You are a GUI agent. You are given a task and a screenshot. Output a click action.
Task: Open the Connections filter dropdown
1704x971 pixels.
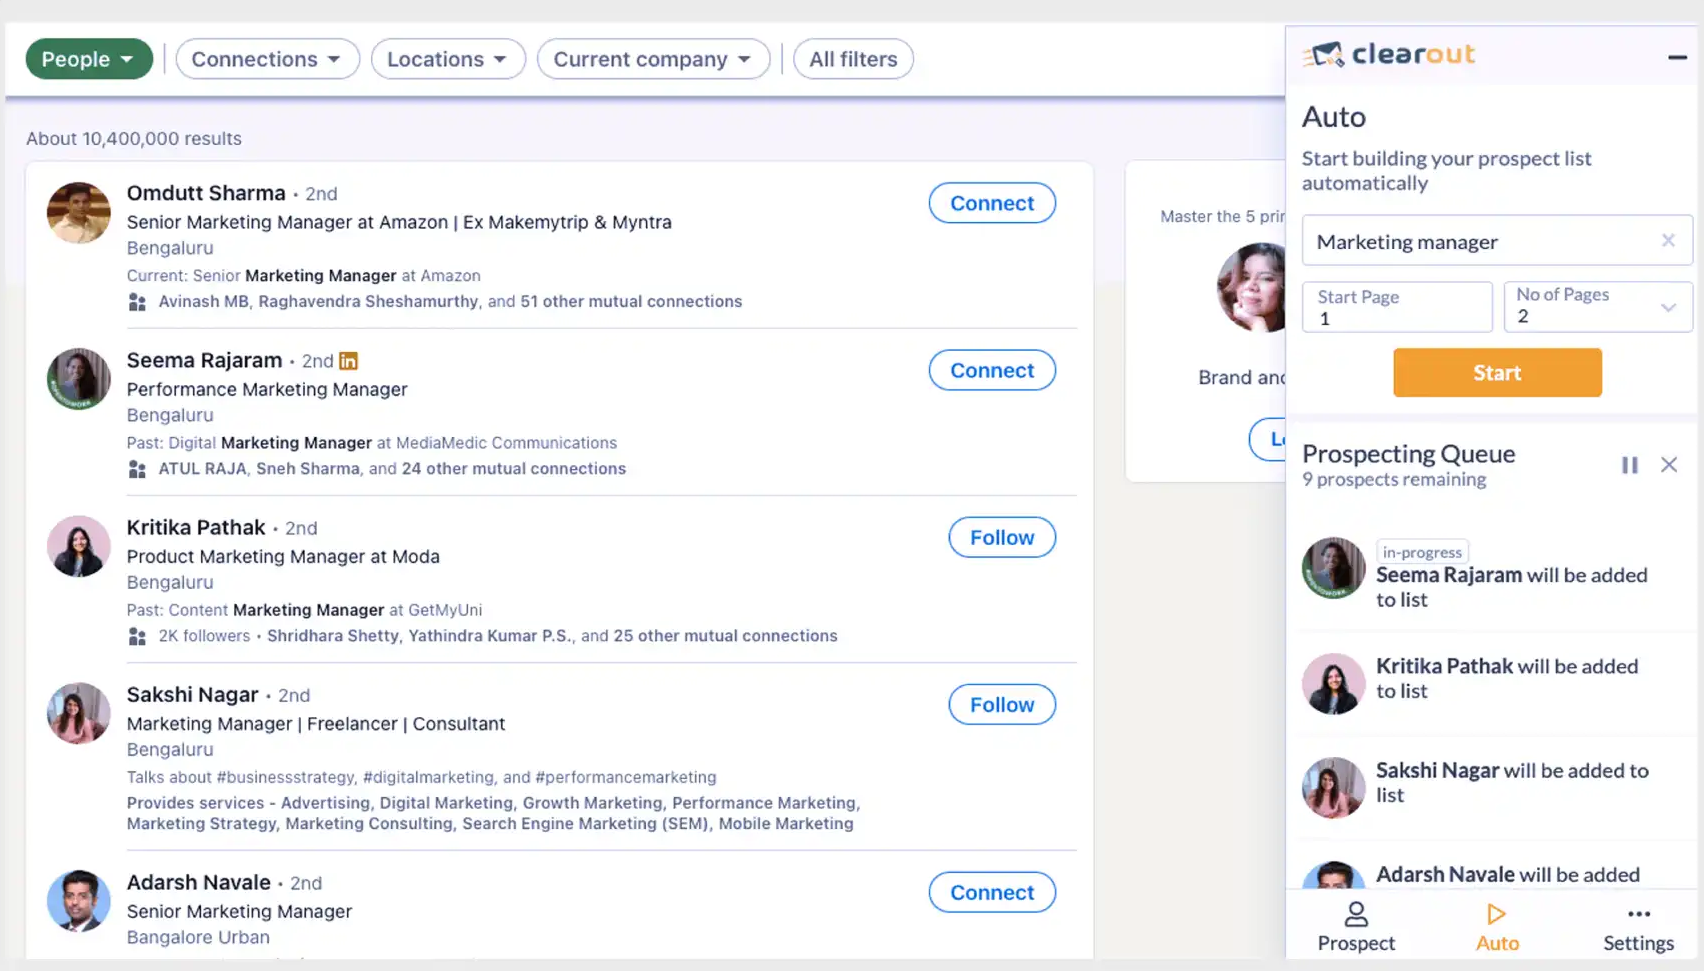pos(267,59)
